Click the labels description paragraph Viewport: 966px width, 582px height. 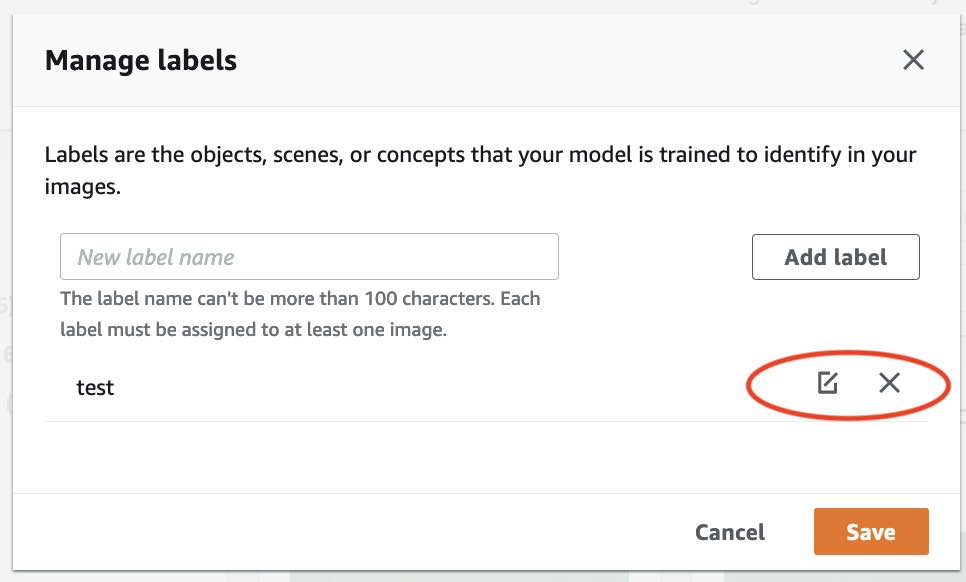pos(480,170)
